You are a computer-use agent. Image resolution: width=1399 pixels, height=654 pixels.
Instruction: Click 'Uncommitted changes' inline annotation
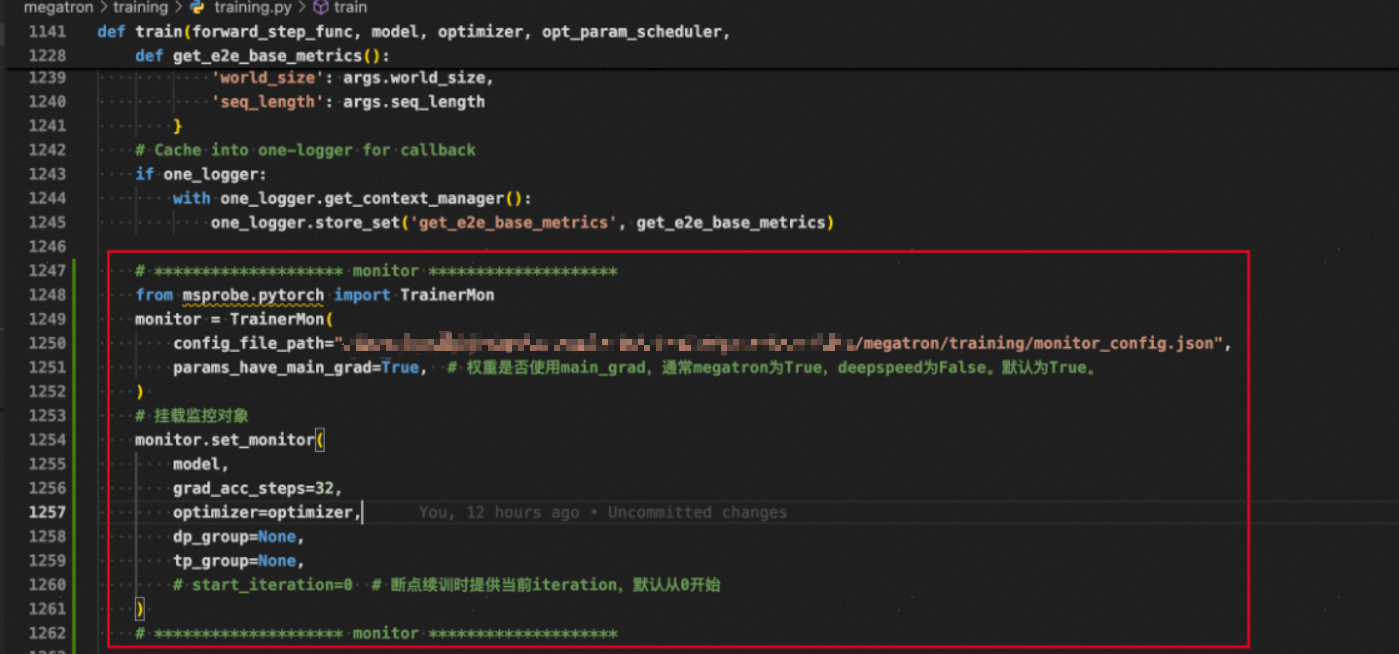click(x=697, y=512)
